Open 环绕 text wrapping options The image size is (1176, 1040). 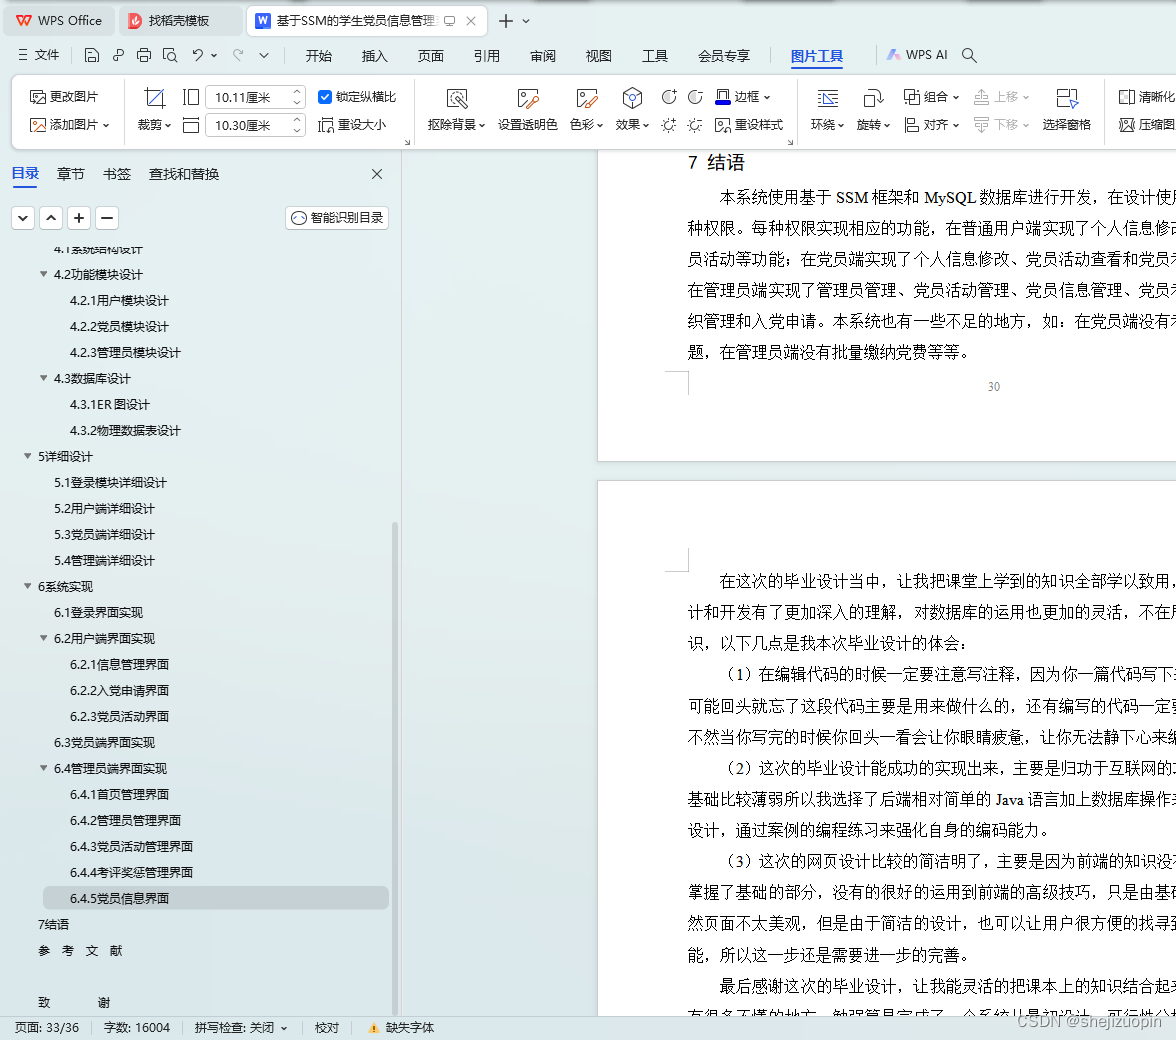pos(827,109)
